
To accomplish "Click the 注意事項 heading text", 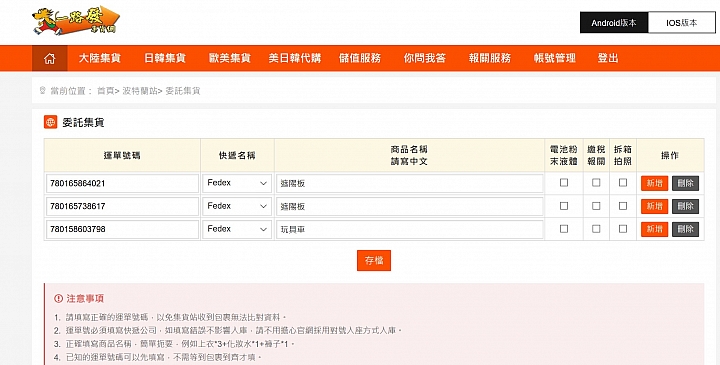I will [85, 298].
